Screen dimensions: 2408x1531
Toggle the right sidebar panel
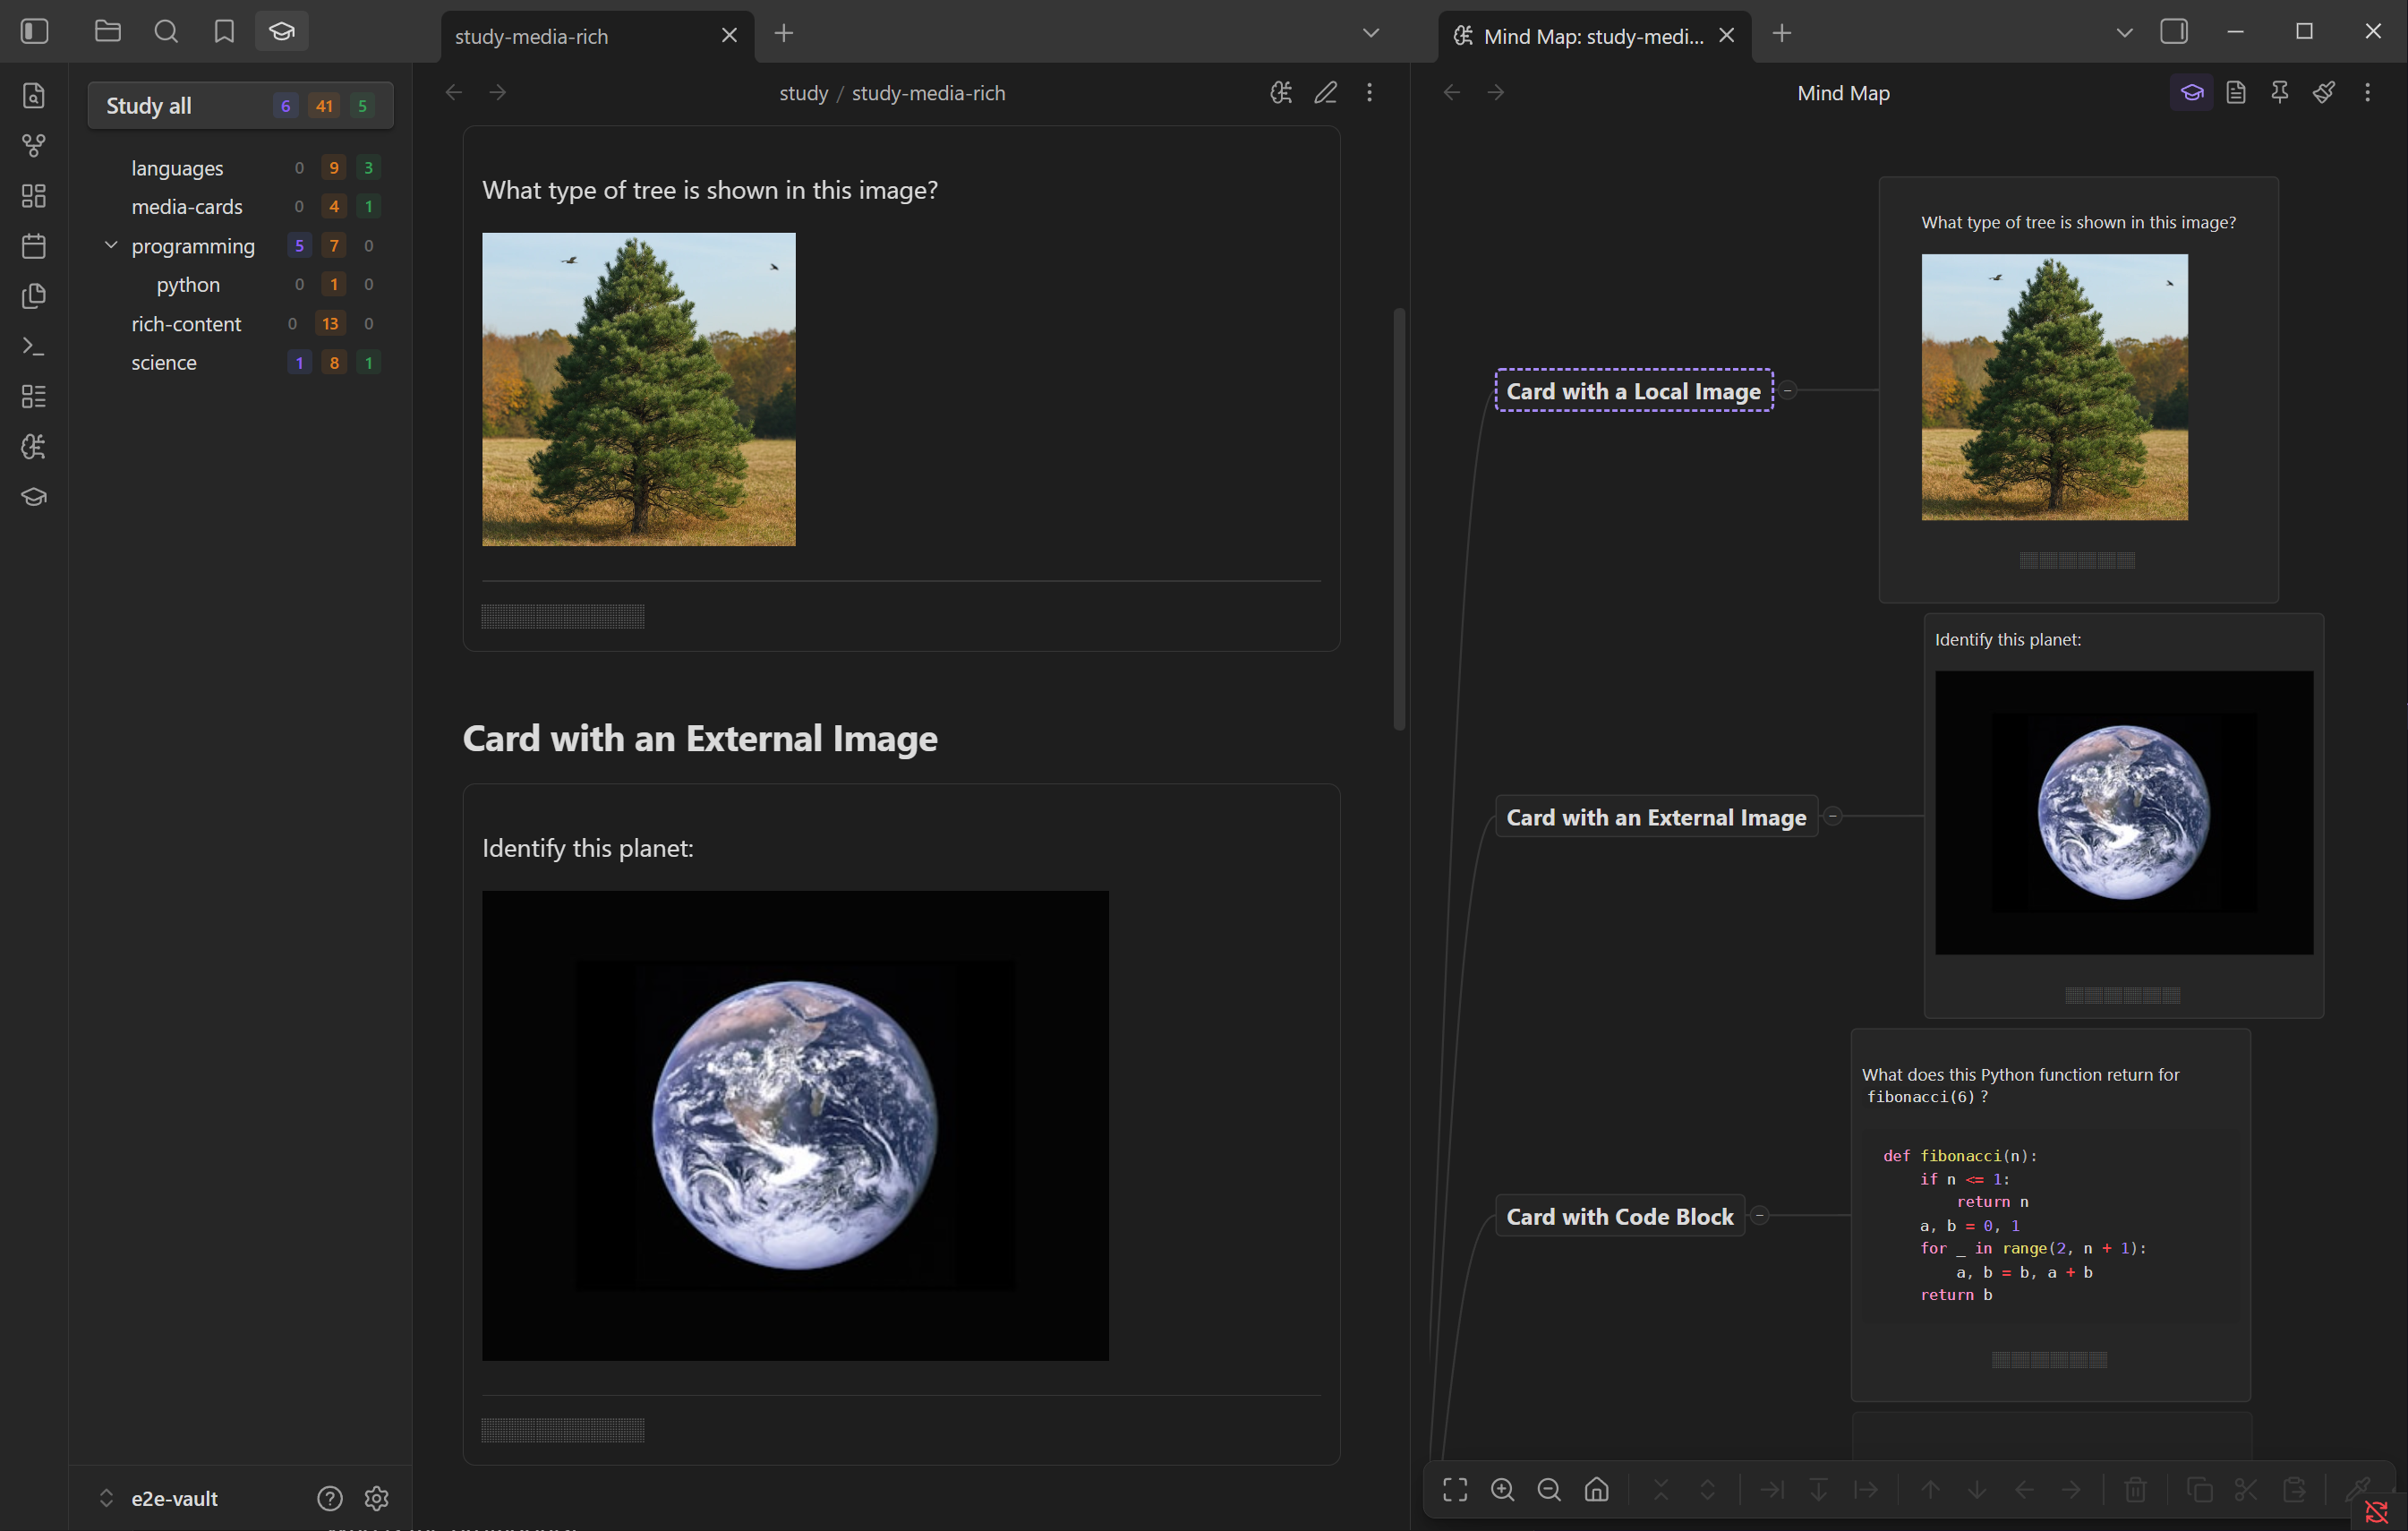(x=2173, y=32)
